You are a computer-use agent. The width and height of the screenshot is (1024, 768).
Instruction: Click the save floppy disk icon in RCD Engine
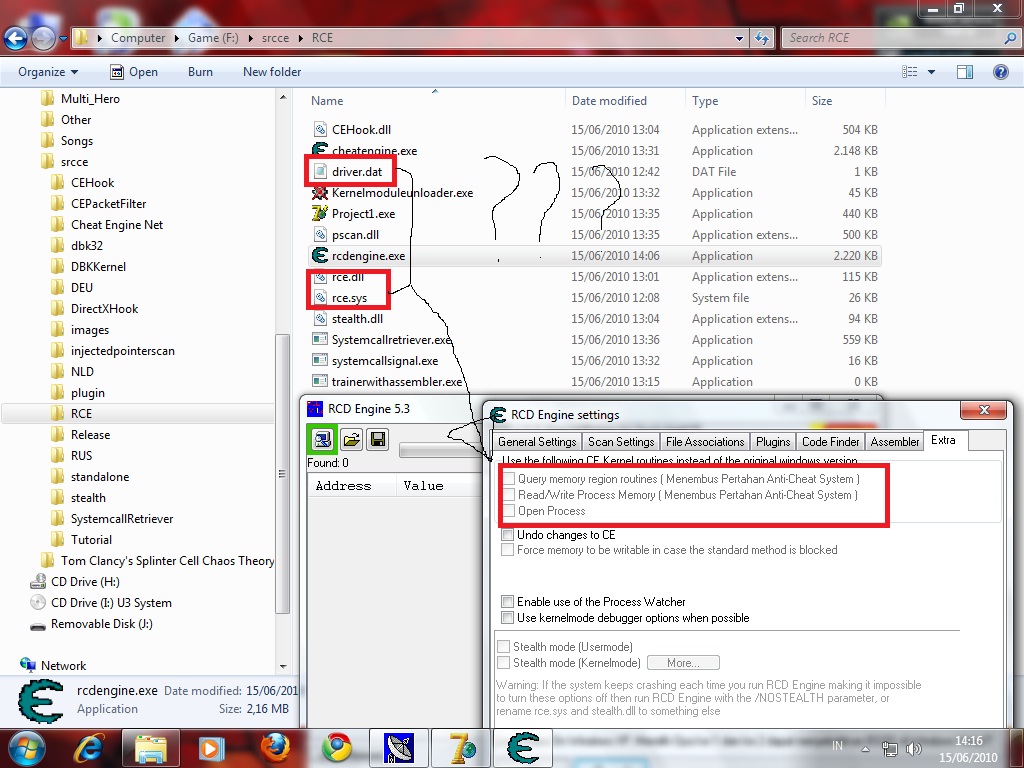click(377, 439)
